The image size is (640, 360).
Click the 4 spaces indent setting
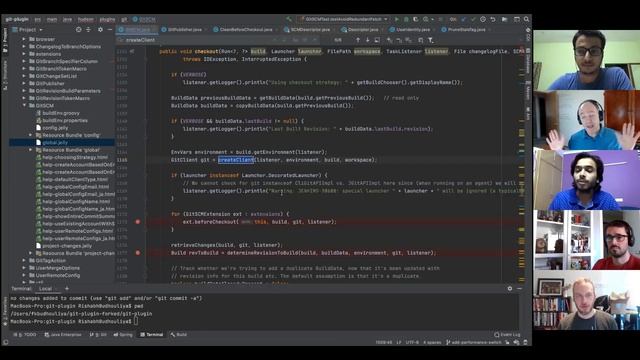click(x=432, y=342)
